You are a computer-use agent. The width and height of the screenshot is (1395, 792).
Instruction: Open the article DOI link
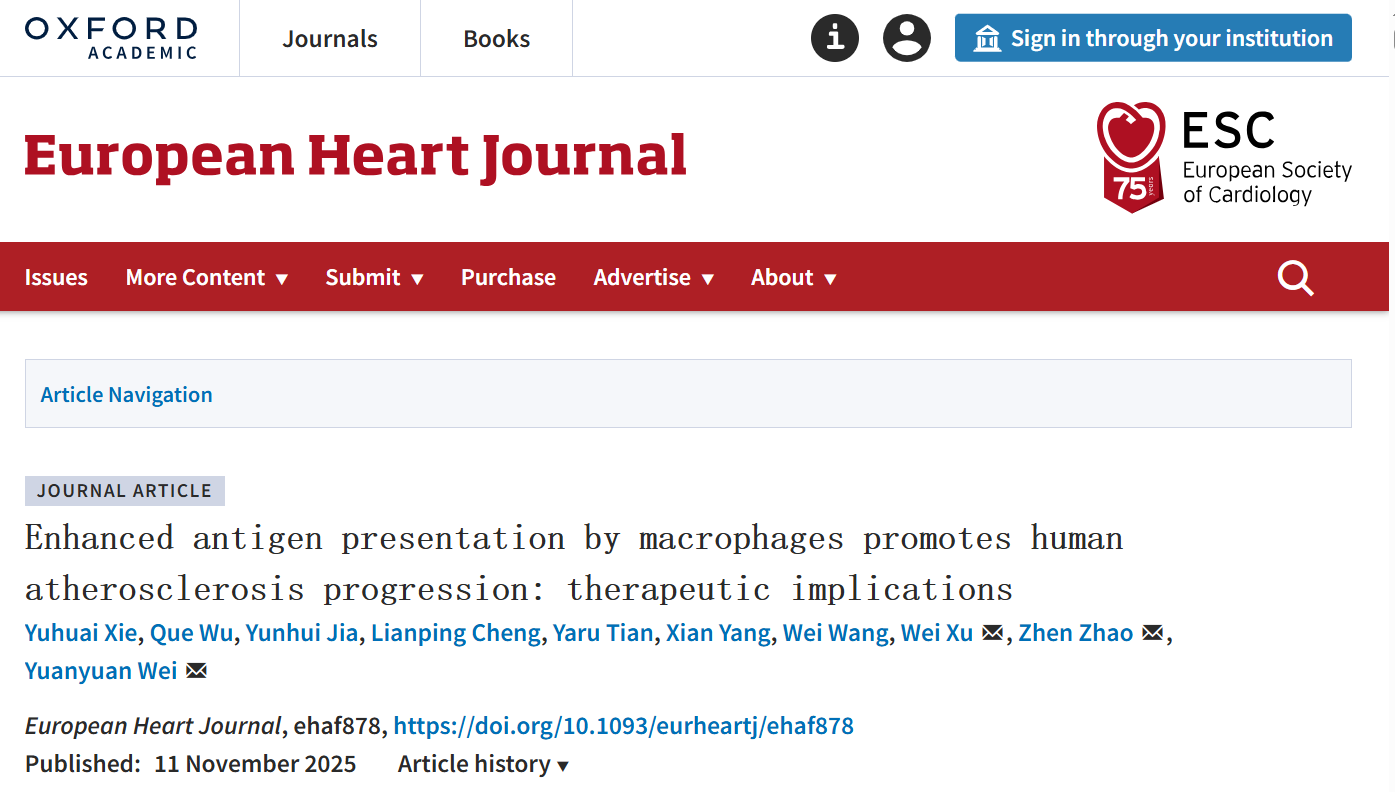coord(623,726)
